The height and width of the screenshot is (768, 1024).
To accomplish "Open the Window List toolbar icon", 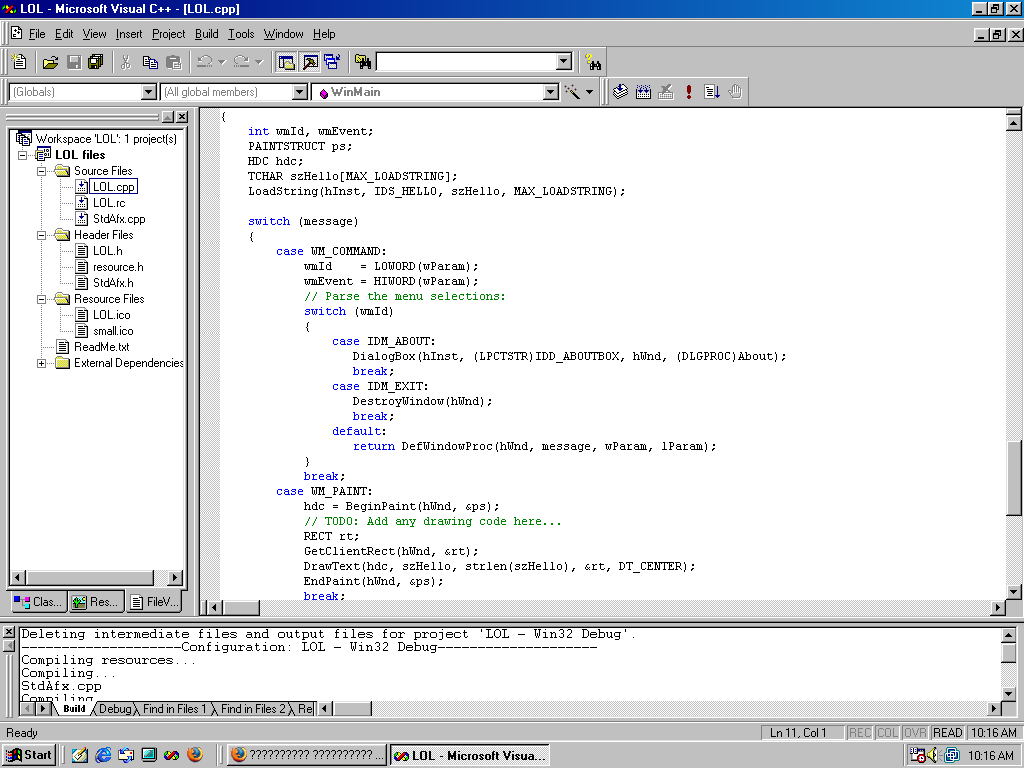I will (x=332, y=61).
